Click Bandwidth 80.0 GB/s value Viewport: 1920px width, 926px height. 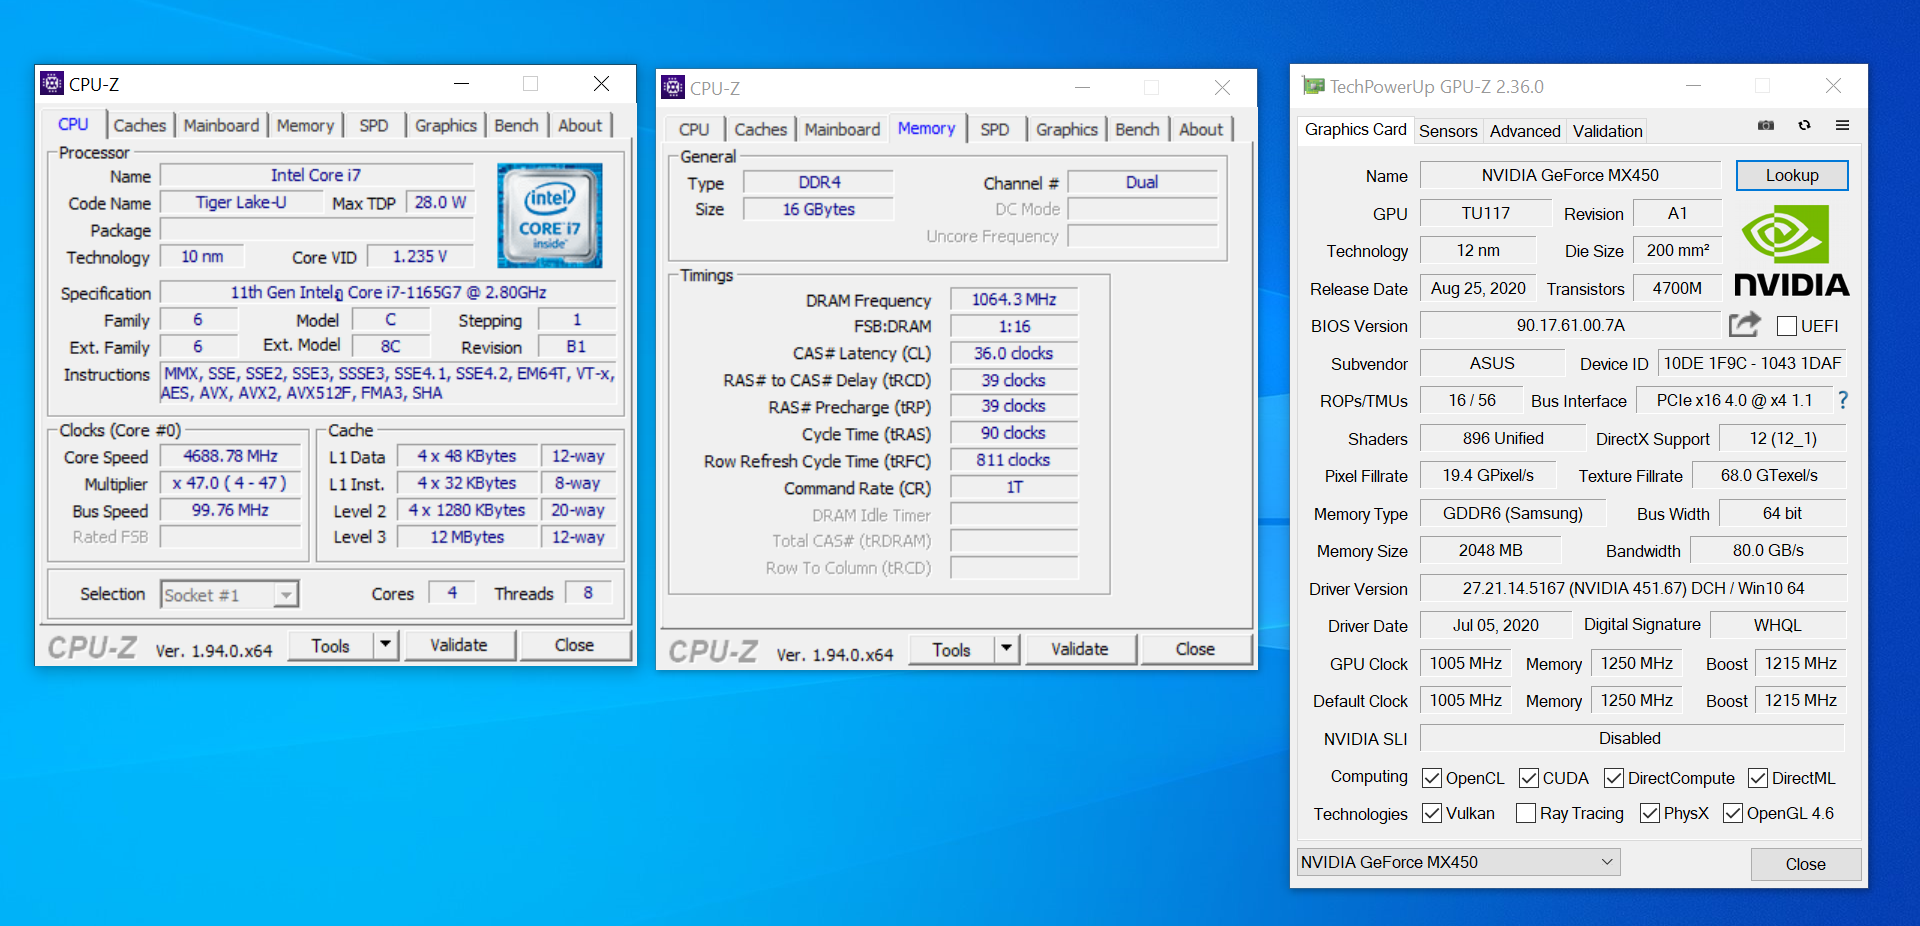click(x=1768, y=550)
